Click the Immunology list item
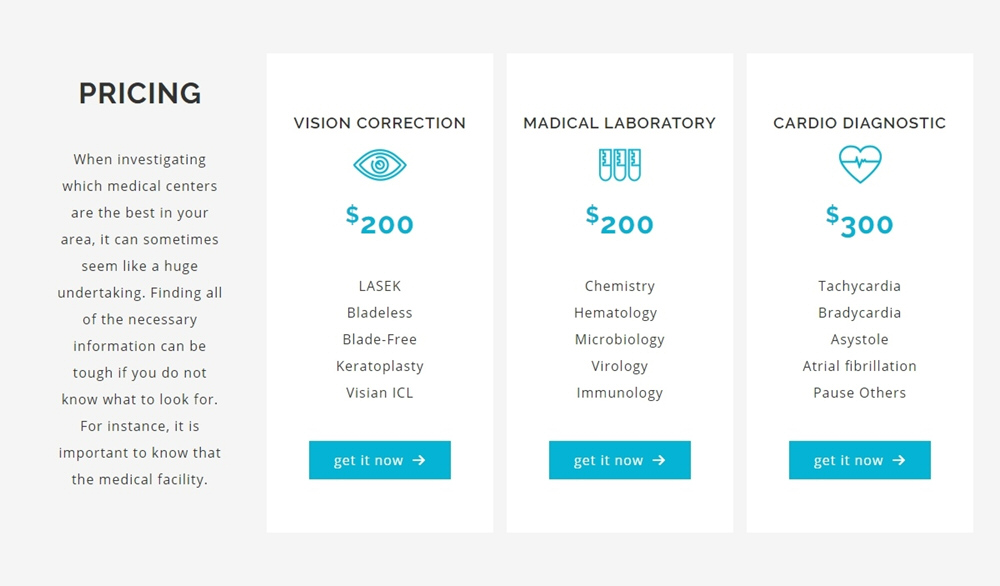 pos(619,393)
